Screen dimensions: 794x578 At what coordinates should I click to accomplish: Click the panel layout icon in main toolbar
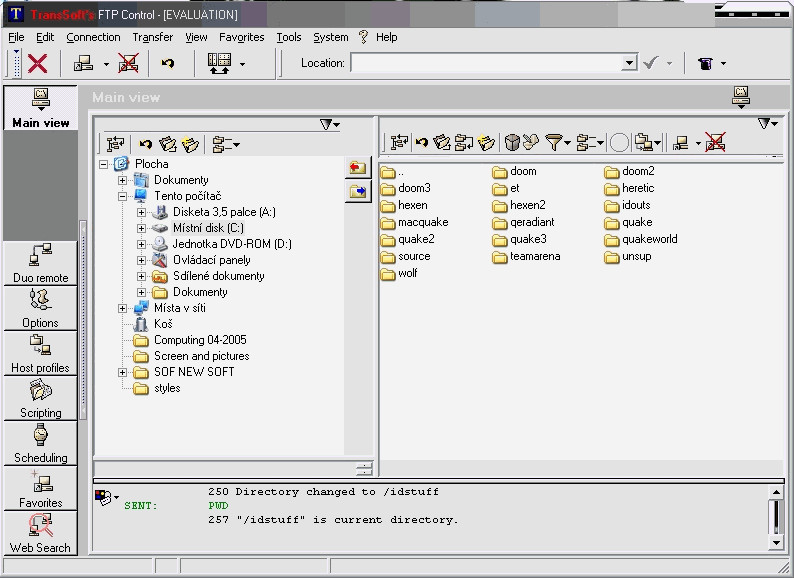point(219,63)
